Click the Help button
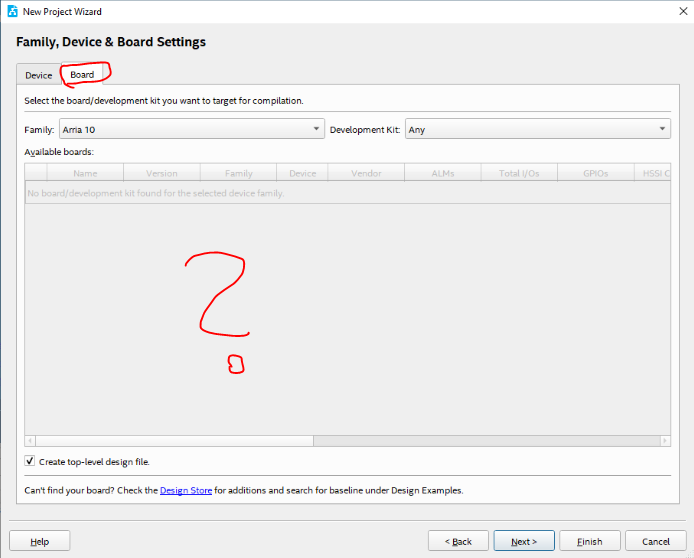The image size is (694, 558). [39, 541]
